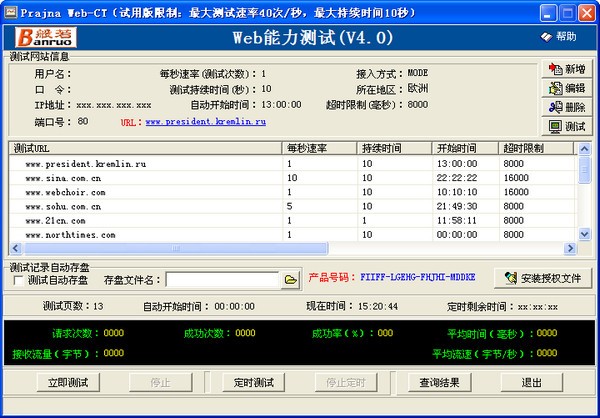Click product code FIIFF-LGEHG-FHJHI-MDDKE
This screenshot has height=418, width=600.
(417, 277)
